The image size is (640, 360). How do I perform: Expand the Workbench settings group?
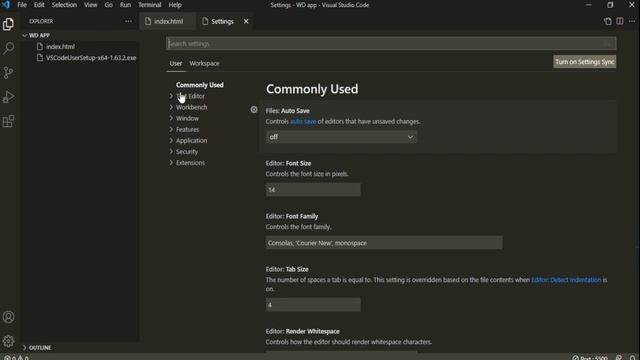(191, 107)
